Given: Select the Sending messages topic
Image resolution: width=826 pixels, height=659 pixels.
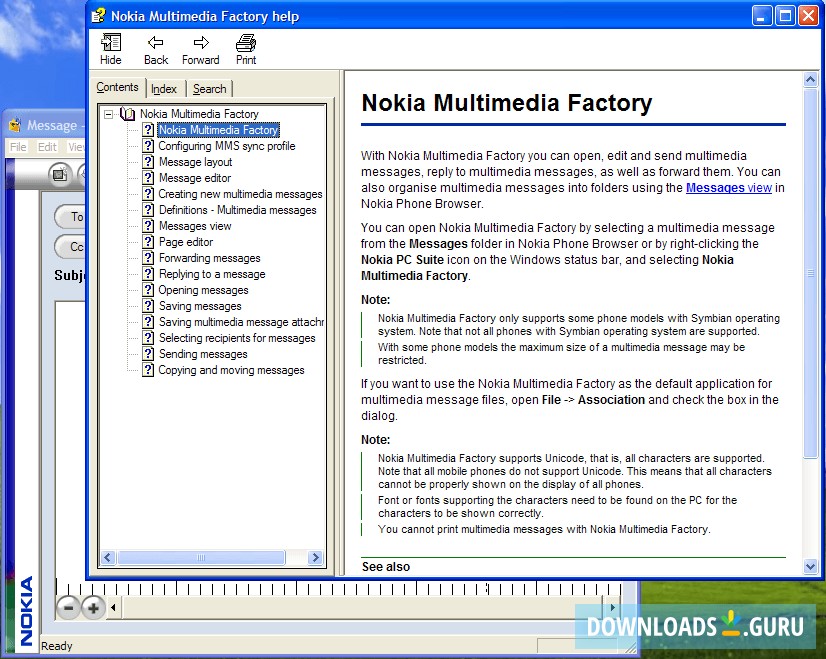Looking at the screenshot, I should (x=203, y=354).
